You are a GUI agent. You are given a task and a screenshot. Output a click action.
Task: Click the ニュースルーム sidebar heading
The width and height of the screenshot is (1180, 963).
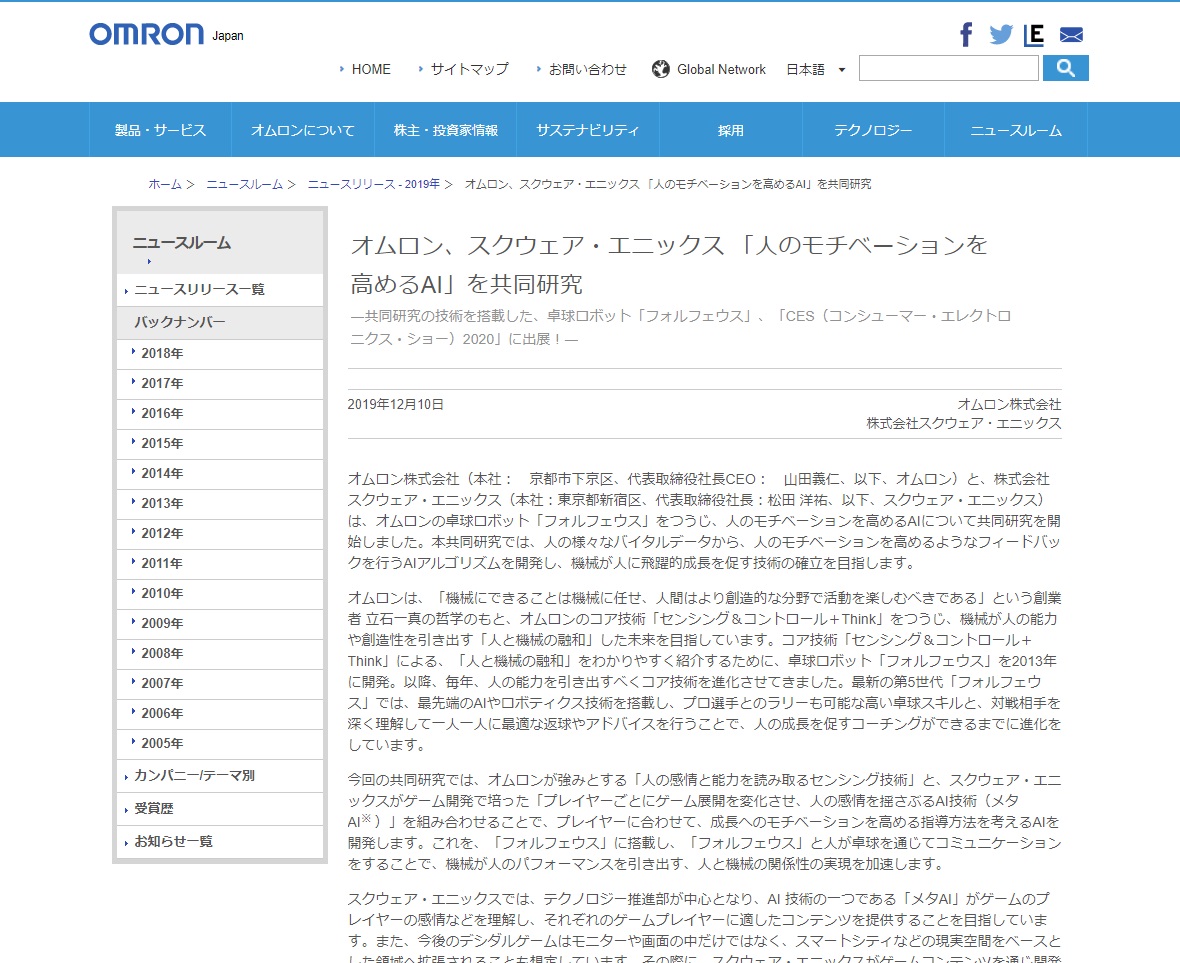point(182,243)
